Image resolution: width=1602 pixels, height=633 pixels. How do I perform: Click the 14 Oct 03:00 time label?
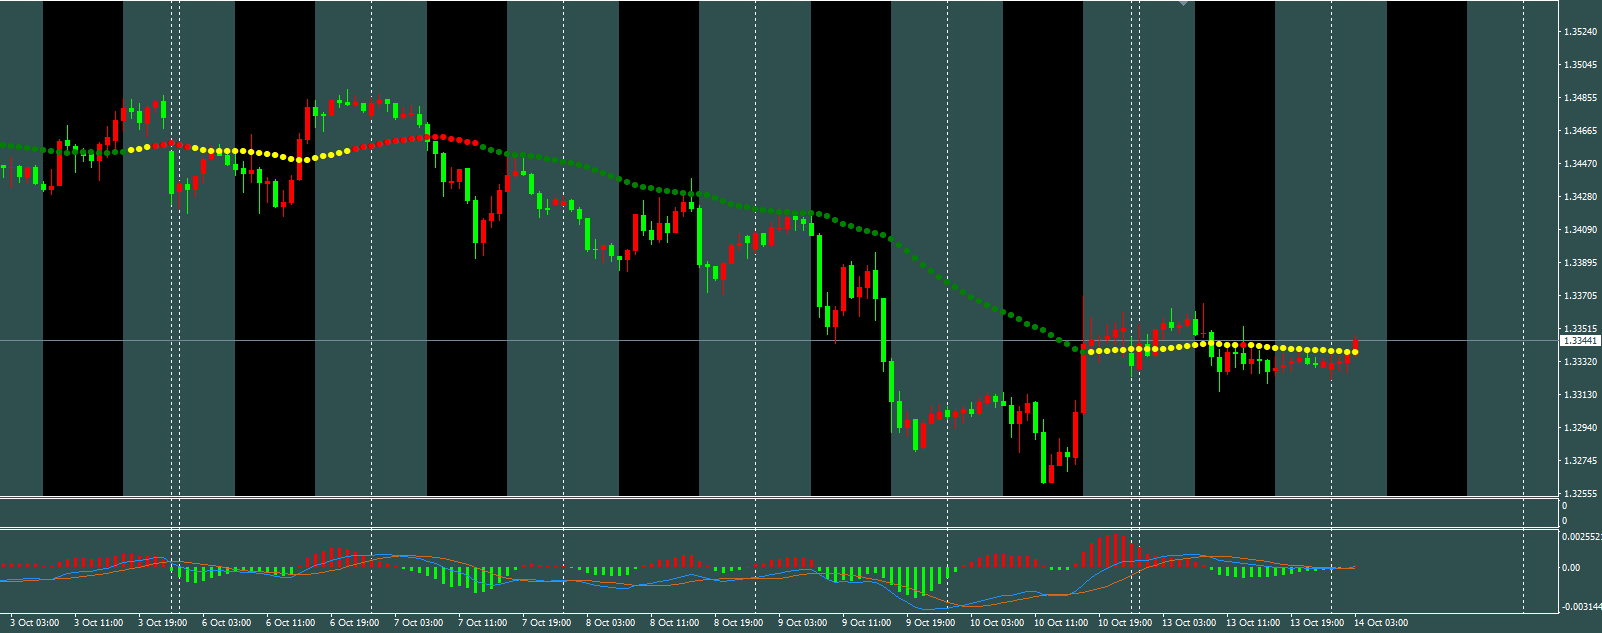[1381, 623]
